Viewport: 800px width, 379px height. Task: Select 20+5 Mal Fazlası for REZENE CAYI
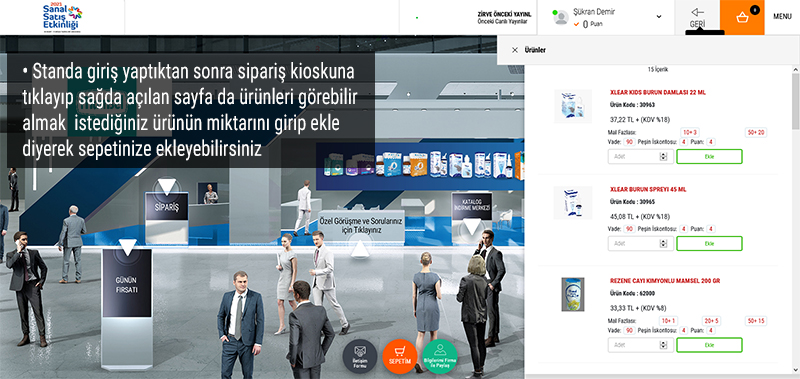(x=712, y=321)
